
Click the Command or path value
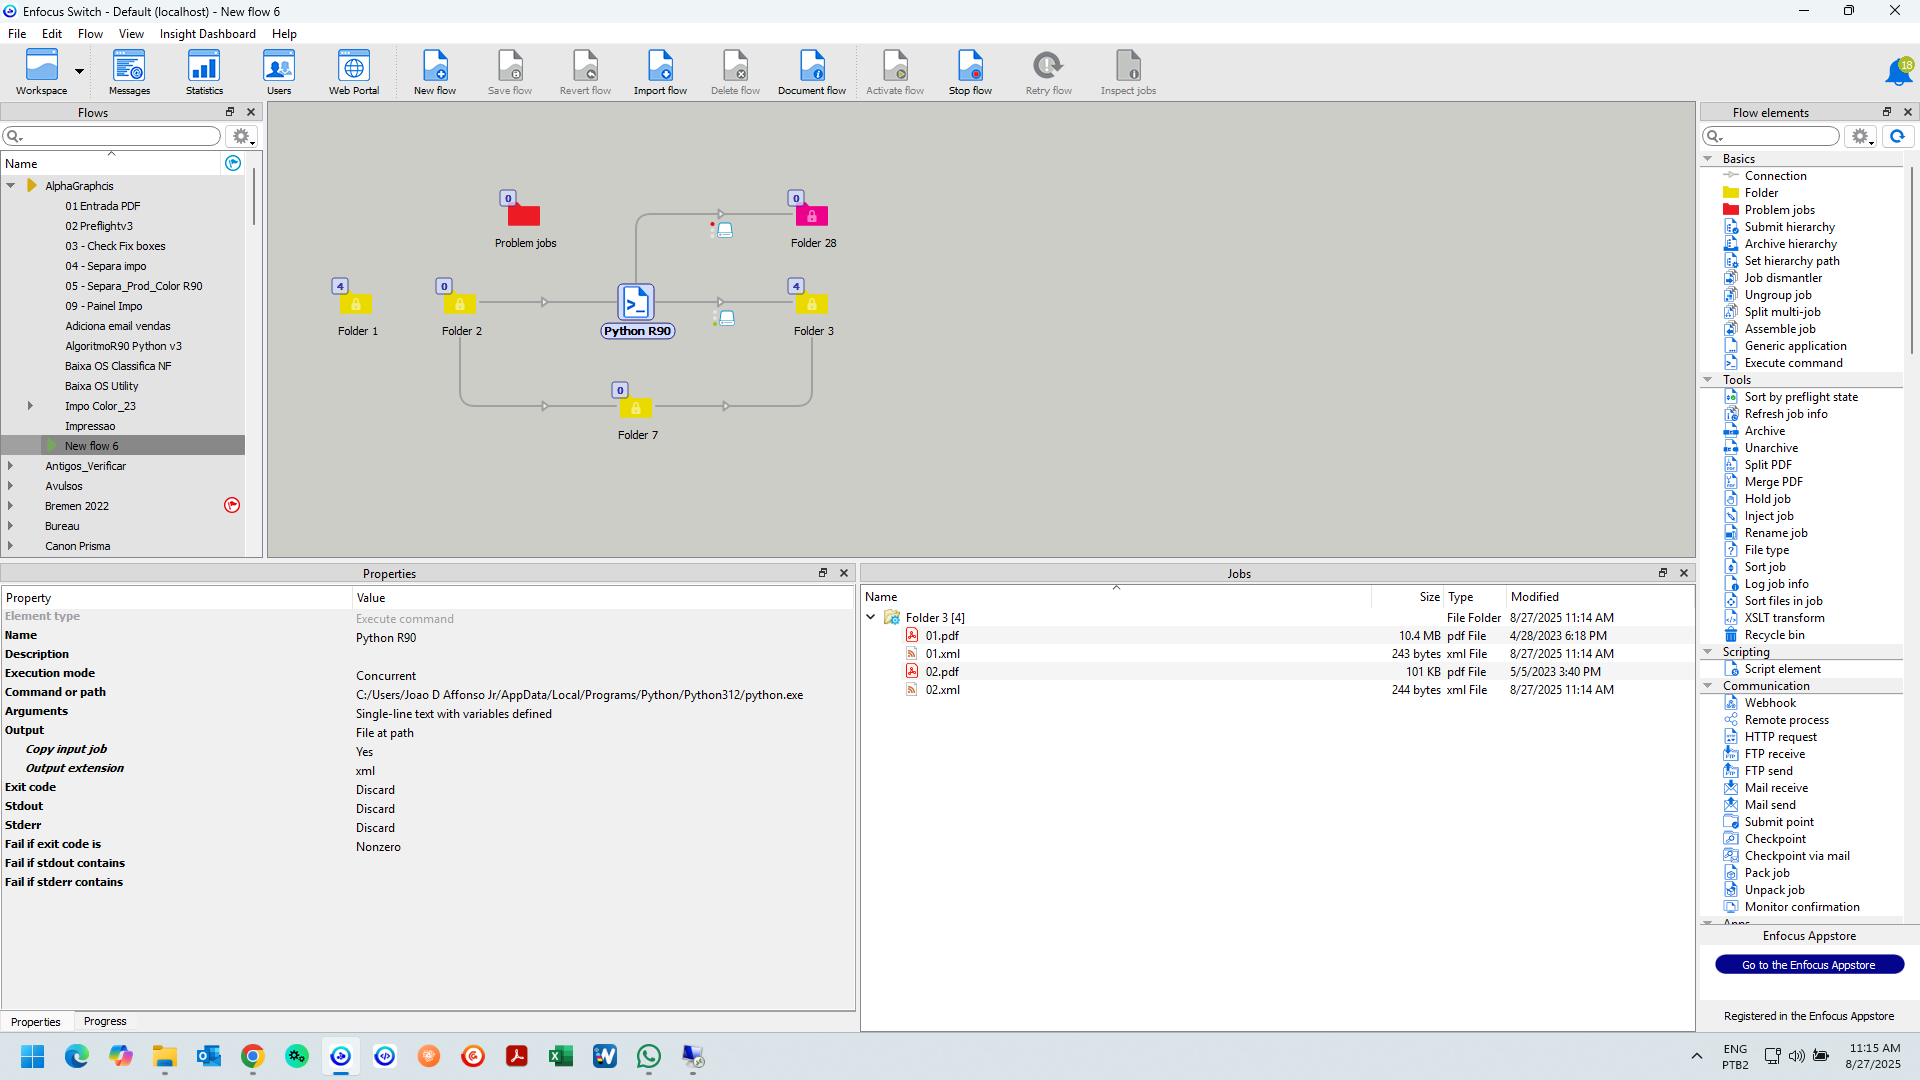(579, 695)
